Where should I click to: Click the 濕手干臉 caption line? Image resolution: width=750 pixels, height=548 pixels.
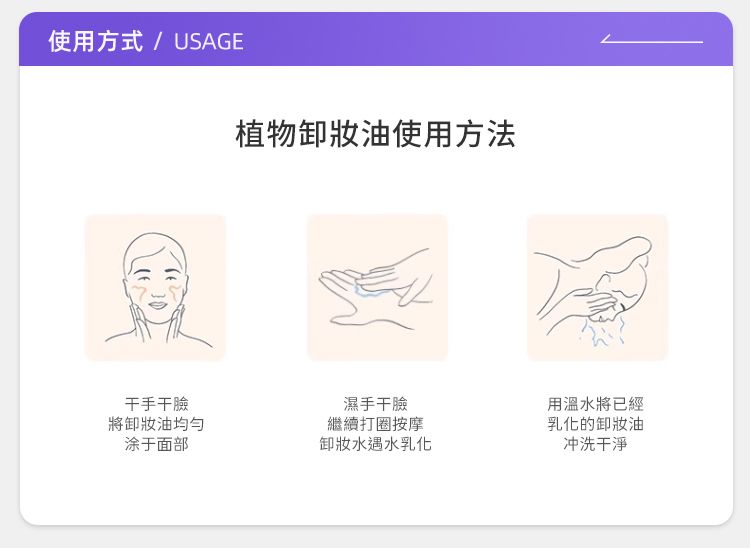pos(375,404)
